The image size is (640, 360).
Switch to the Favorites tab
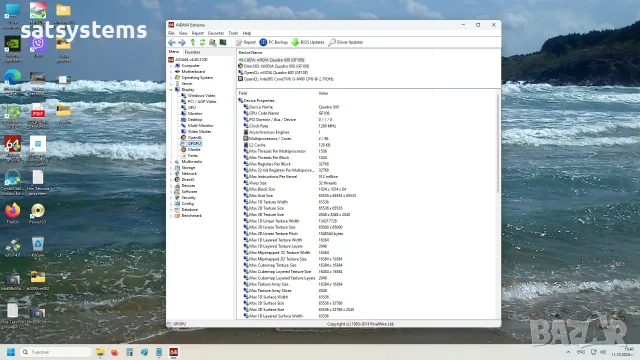click(x=192, y=52)
